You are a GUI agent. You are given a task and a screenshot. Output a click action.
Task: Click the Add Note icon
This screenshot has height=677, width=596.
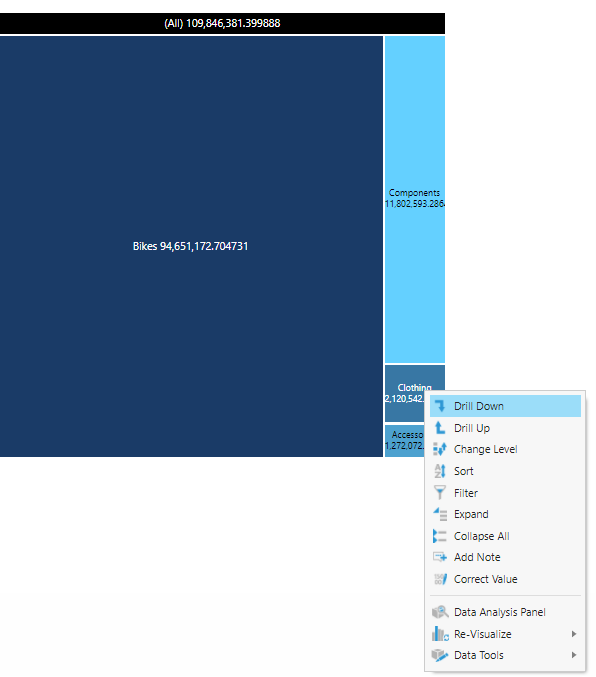440,557
